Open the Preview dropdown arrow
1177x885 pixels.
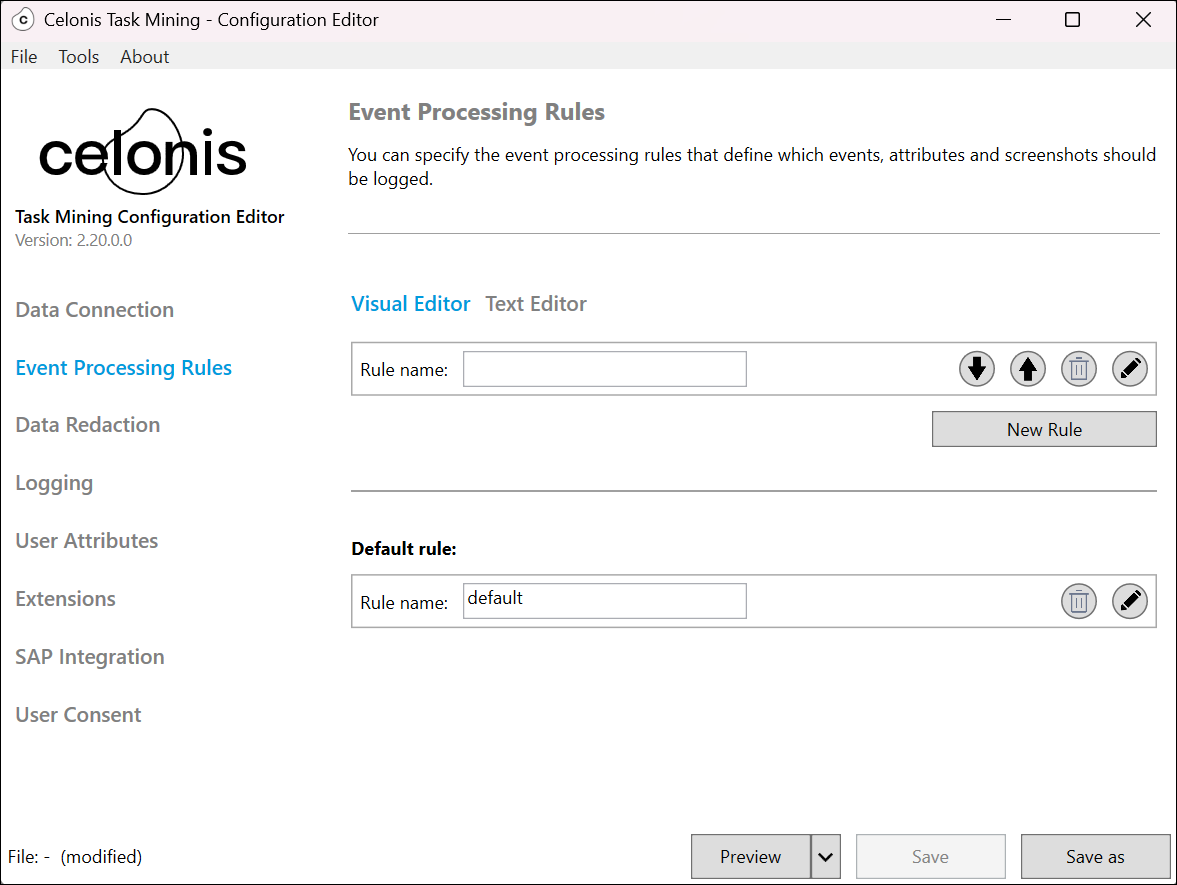826,856
